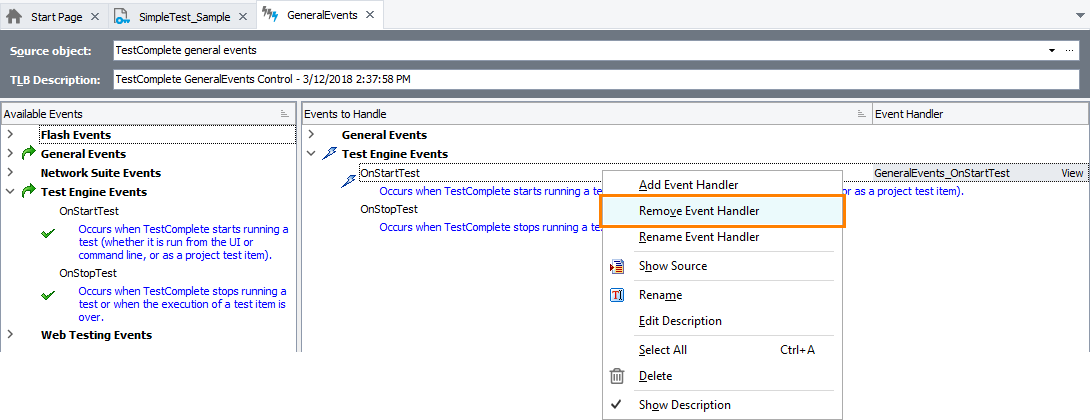This screenshot has height=420, width=1090.
Task: Click the Available Events column sort icon
Action: [284, 114]
